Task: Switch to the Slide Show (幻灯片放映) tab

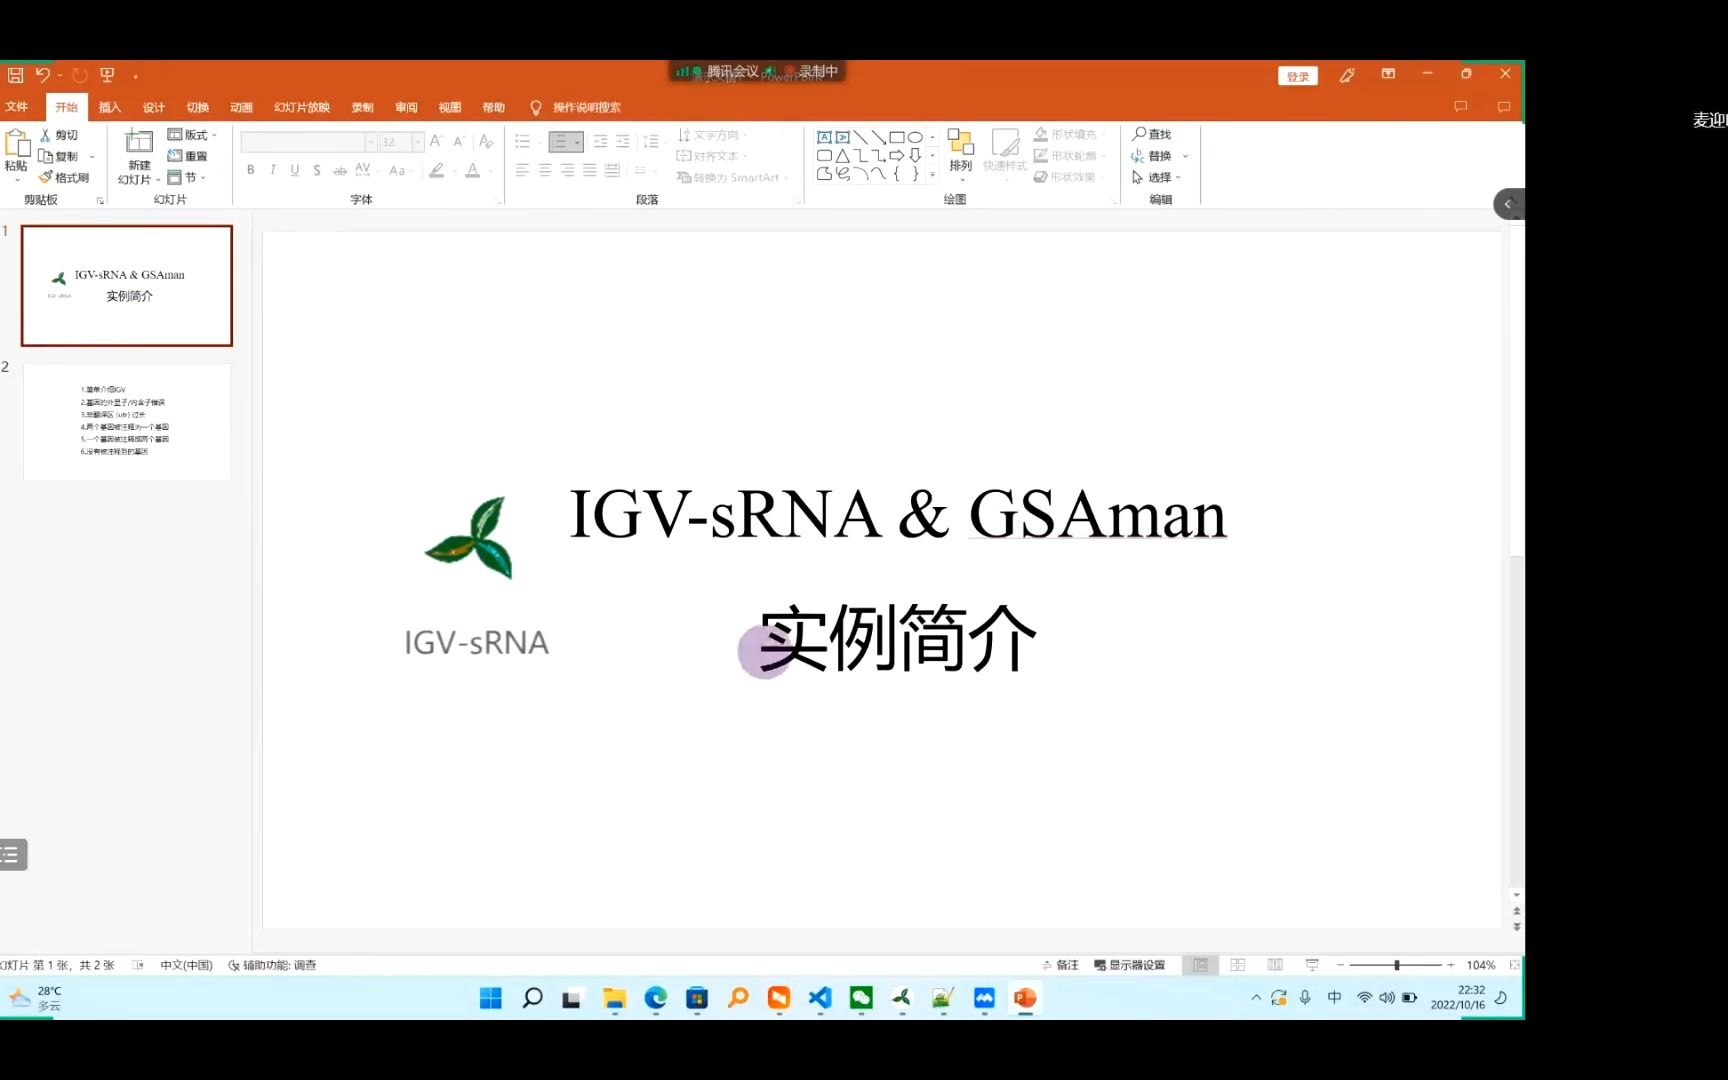Action: (302, 107)
